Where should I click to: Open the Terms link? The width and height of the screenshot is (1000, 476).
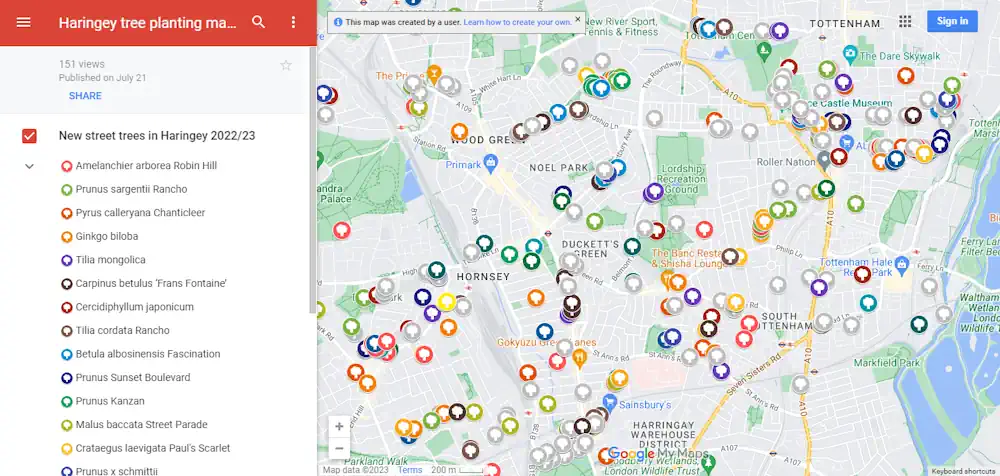(x=410, y=470)
